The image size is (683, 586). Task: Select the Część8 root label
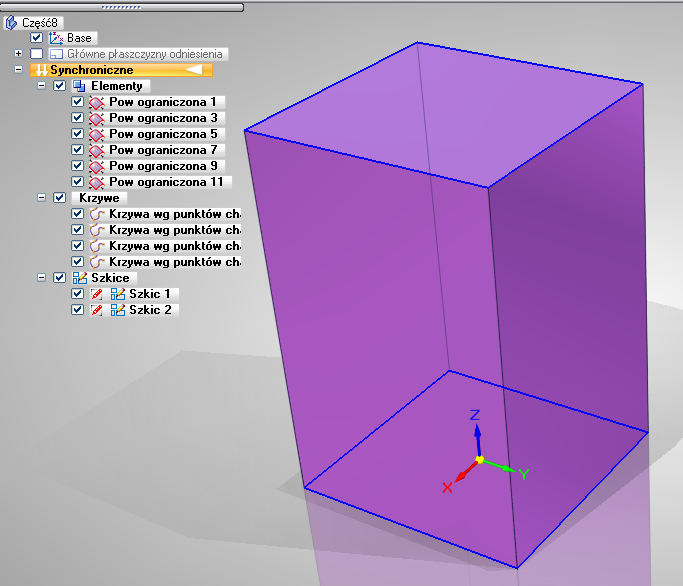coord(40,23)
